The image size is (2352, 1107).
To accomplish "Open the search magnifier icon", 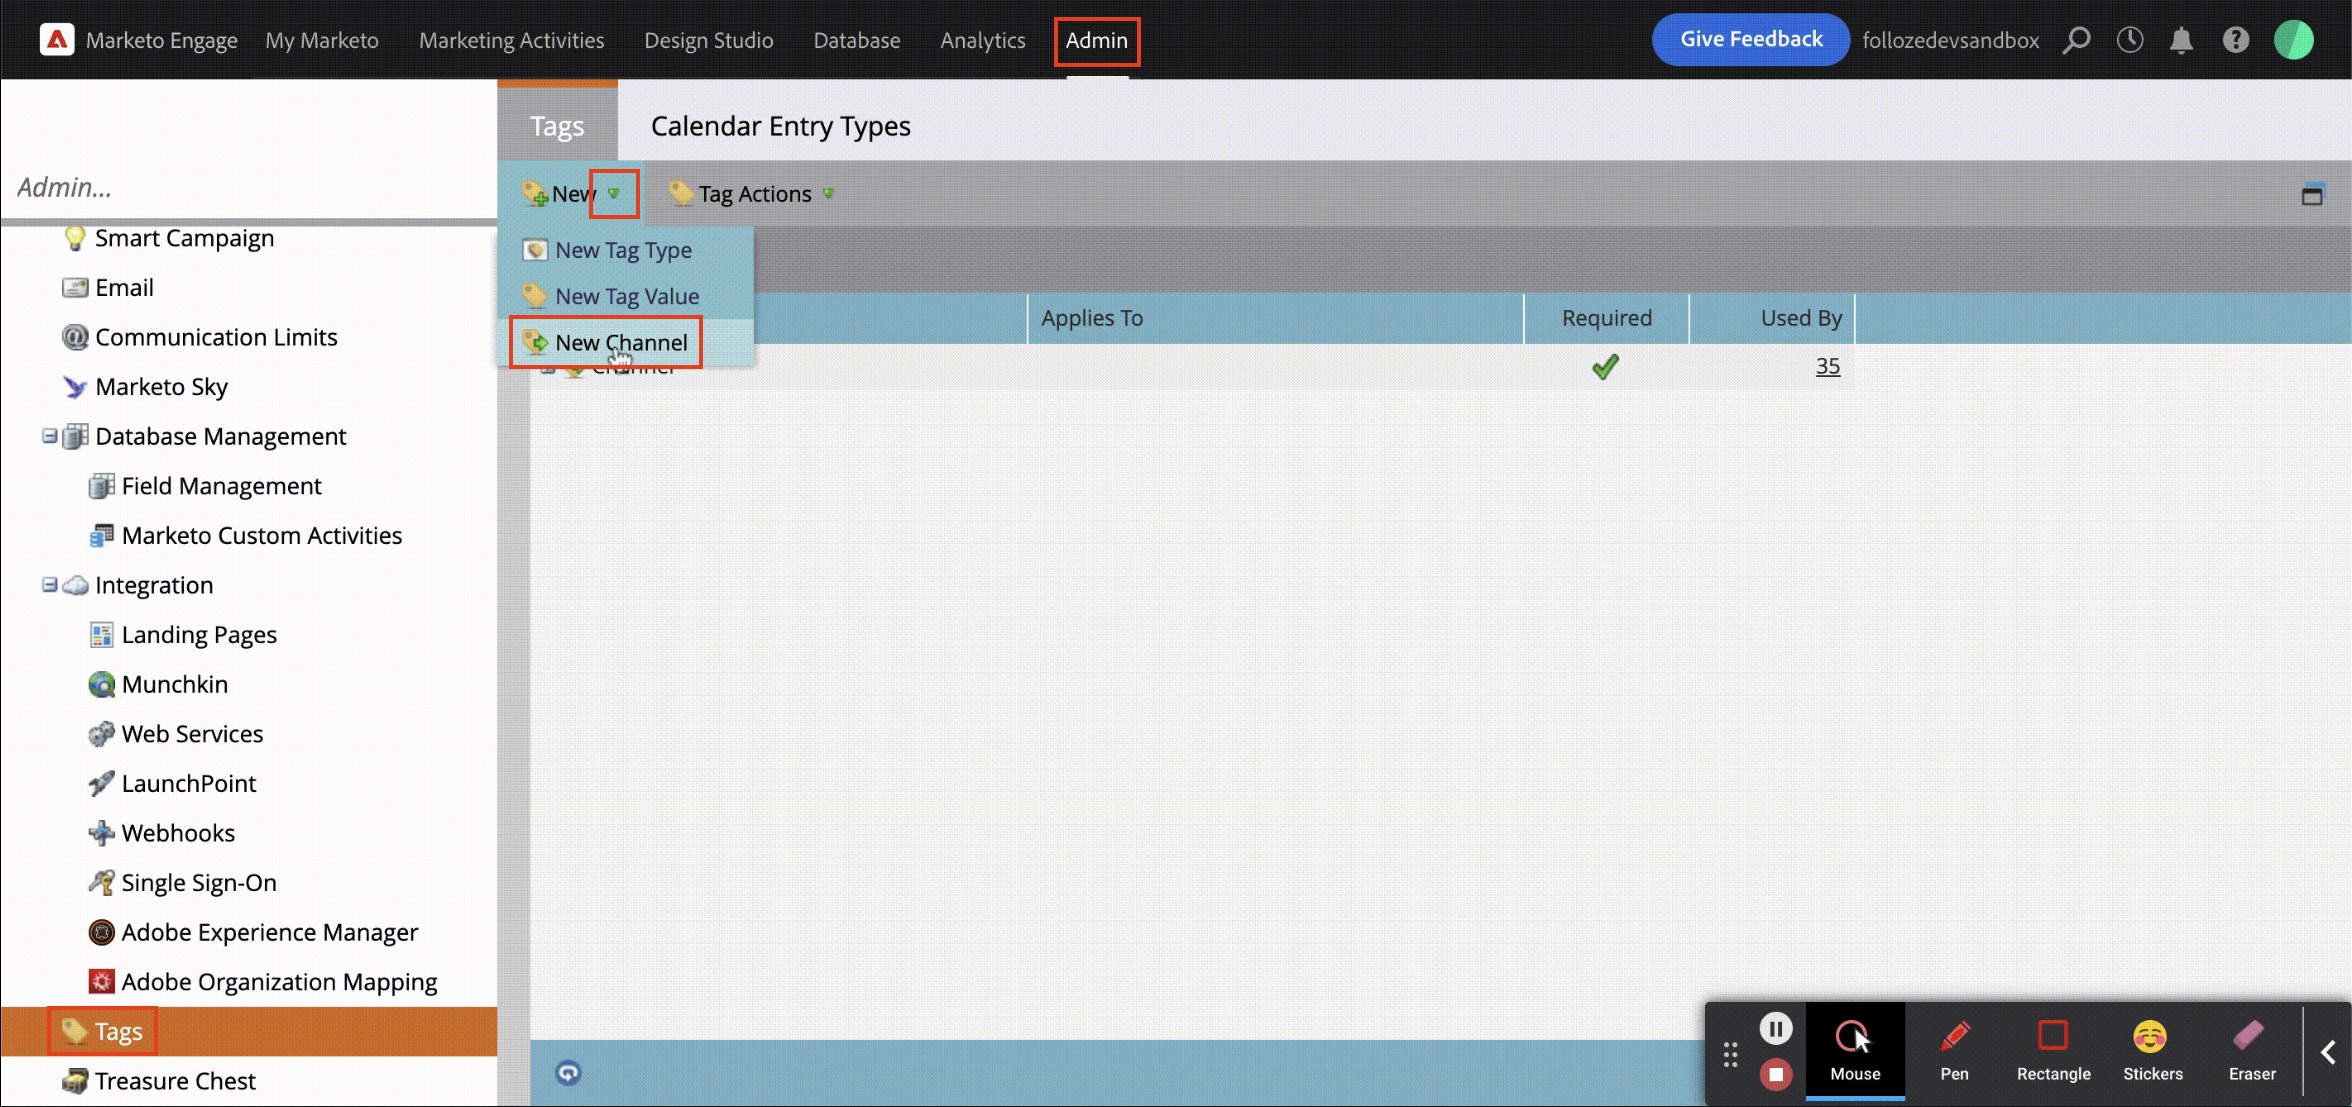I will tap(2077, 40).
